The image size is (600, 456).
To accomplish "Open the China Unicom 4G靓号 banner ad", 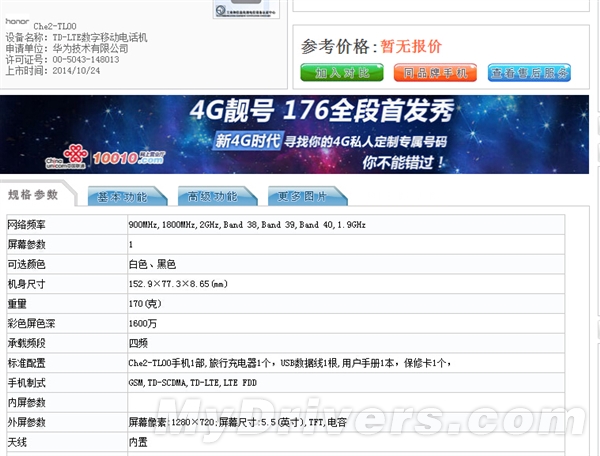I will click(x=294, y=134).
